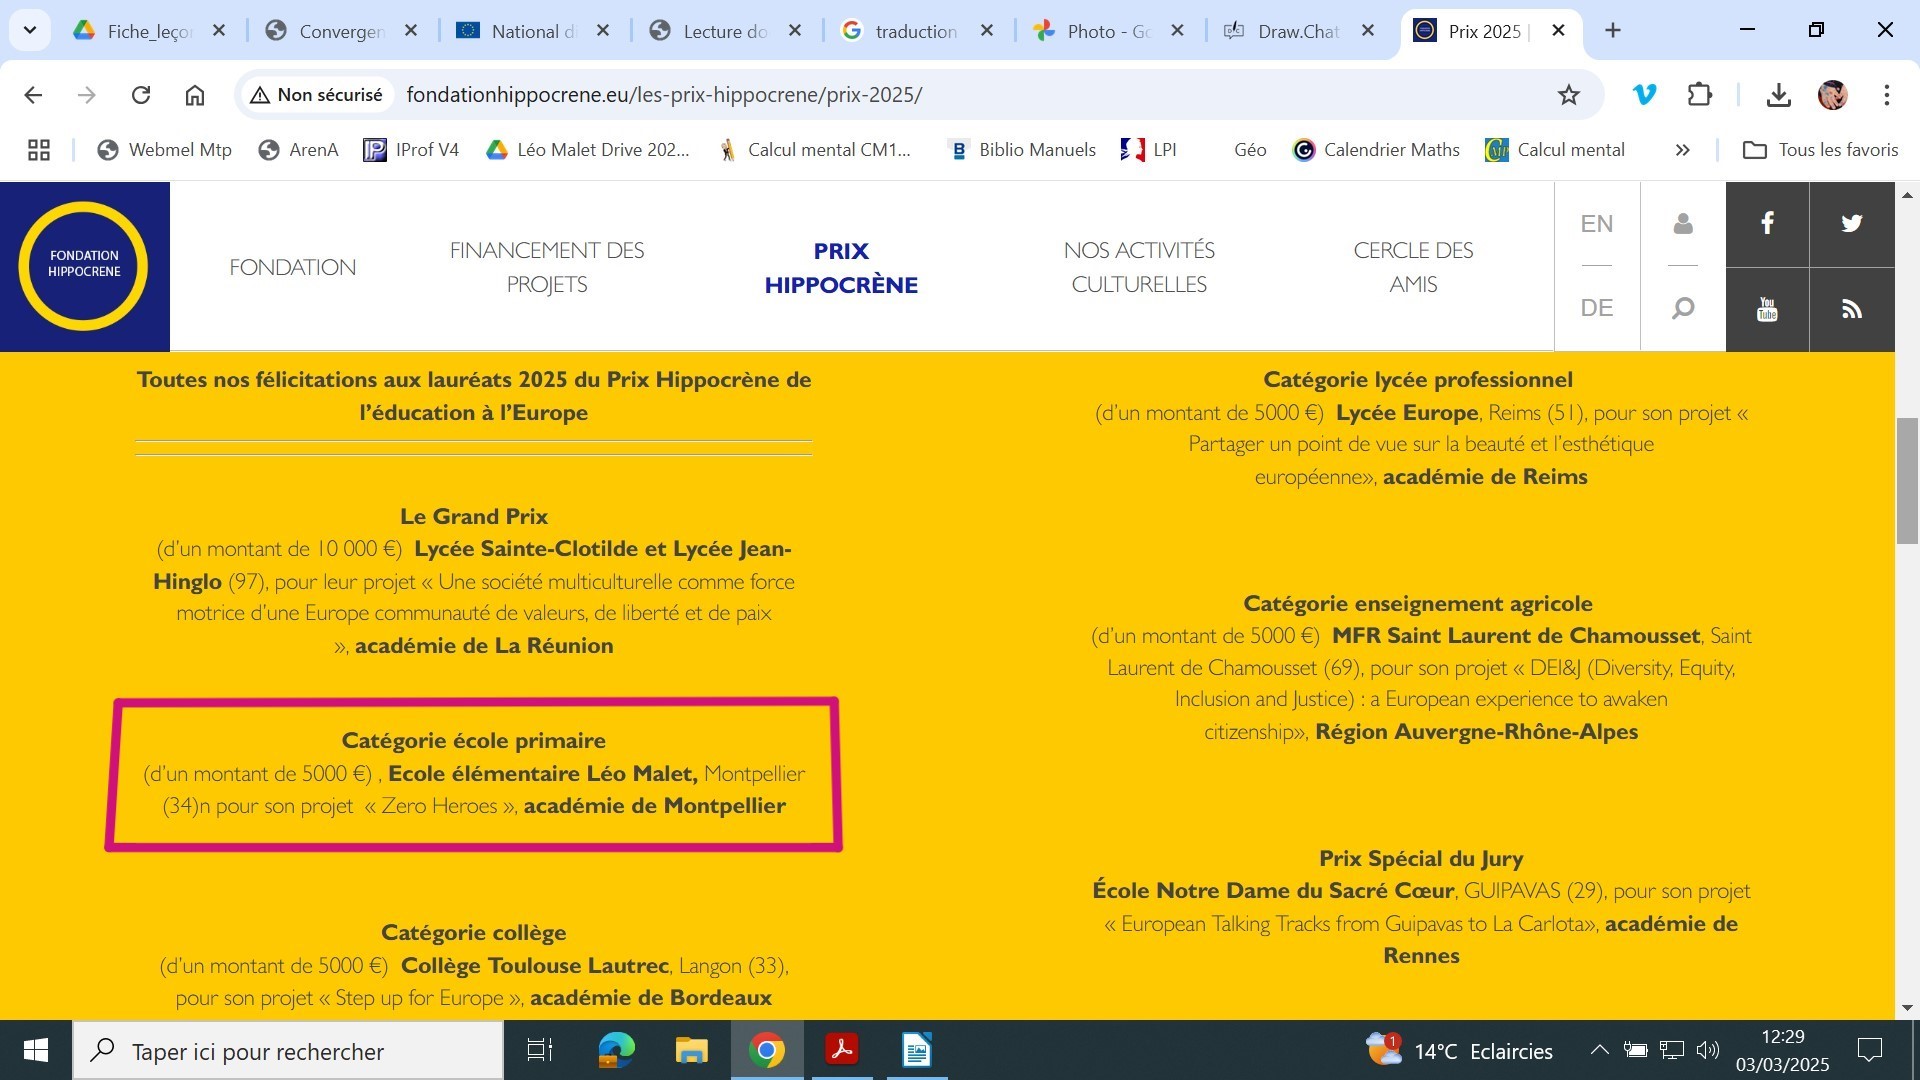Viewport: 1920px width, 1080px height.
Task: Open the PRIX HIPPOCRÈNE menu
Action: click(x=841, y=267)
